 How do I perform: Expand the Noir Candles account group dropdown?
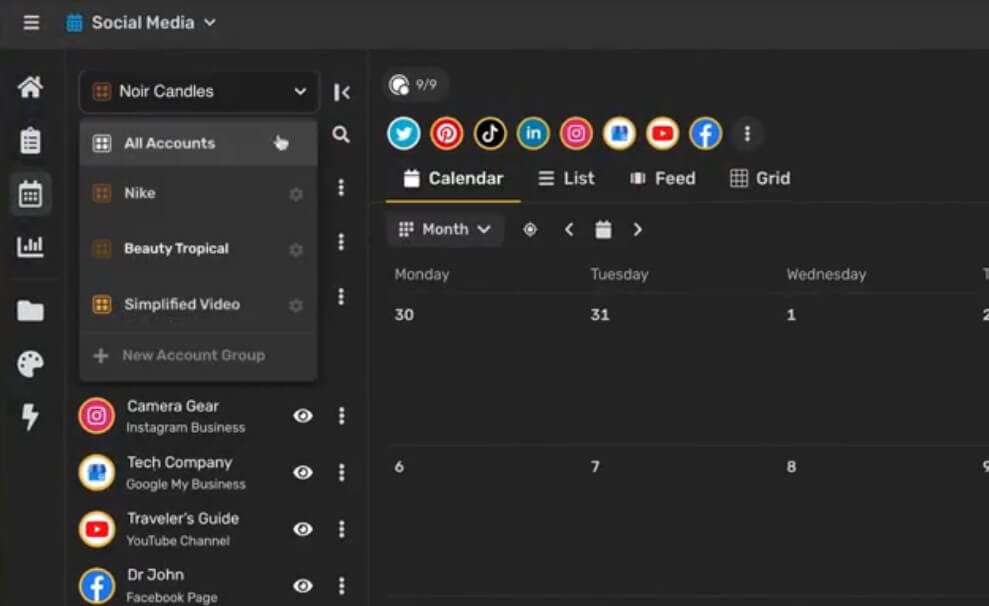pos(199,91)
